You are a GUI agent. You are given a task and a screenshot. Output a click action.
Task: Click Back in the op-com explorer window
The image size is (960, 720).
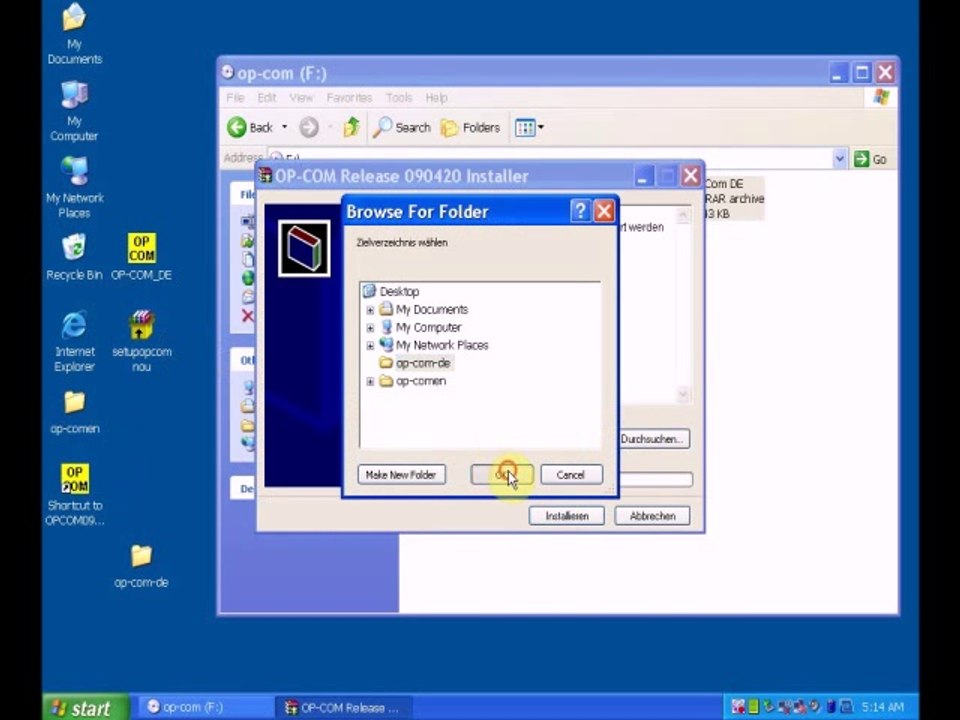click(x=250, y=127)
